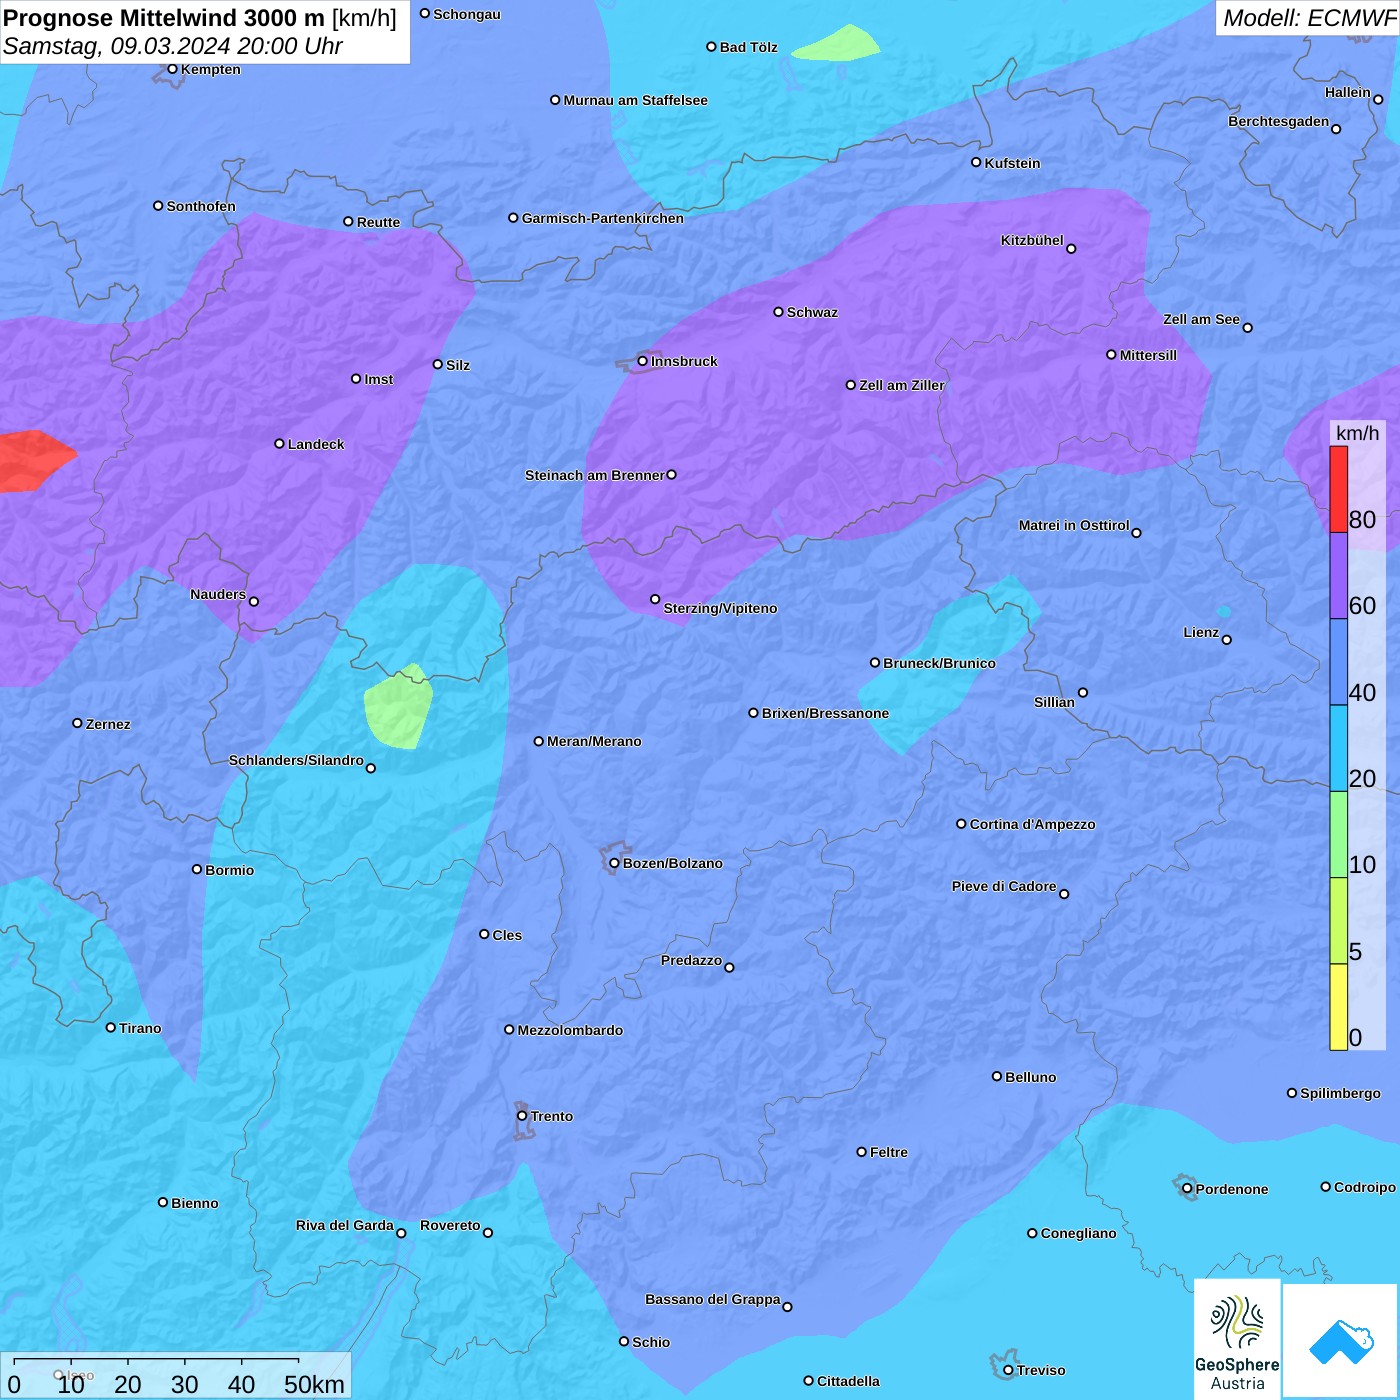Click the green 10 km/h legend swatch

click(x=1338, y=835)
